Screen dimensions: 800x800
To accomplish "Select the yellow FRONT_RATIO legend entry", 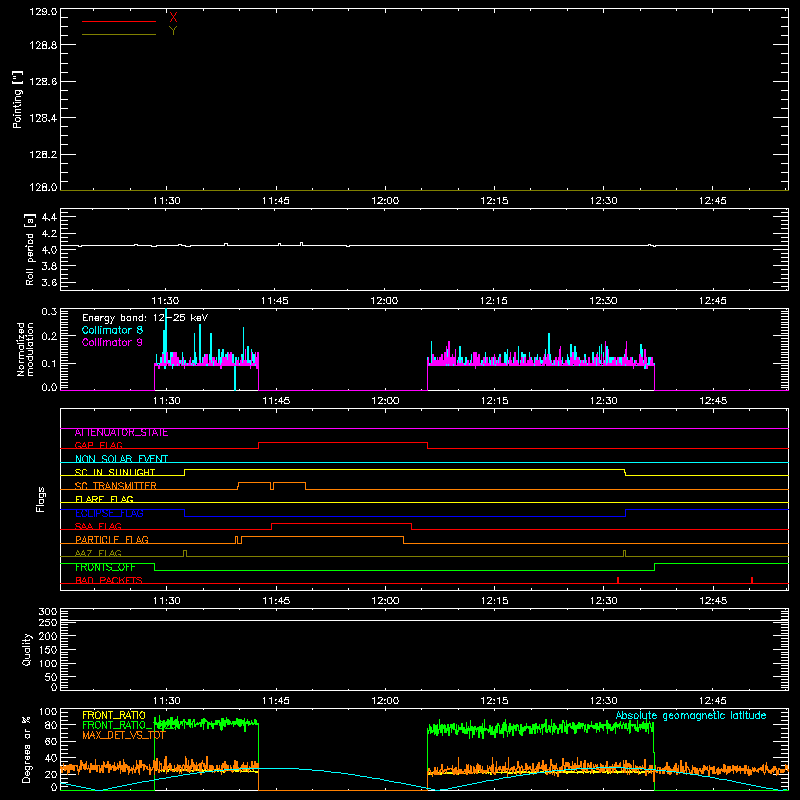I will click(x=114, y=715).
